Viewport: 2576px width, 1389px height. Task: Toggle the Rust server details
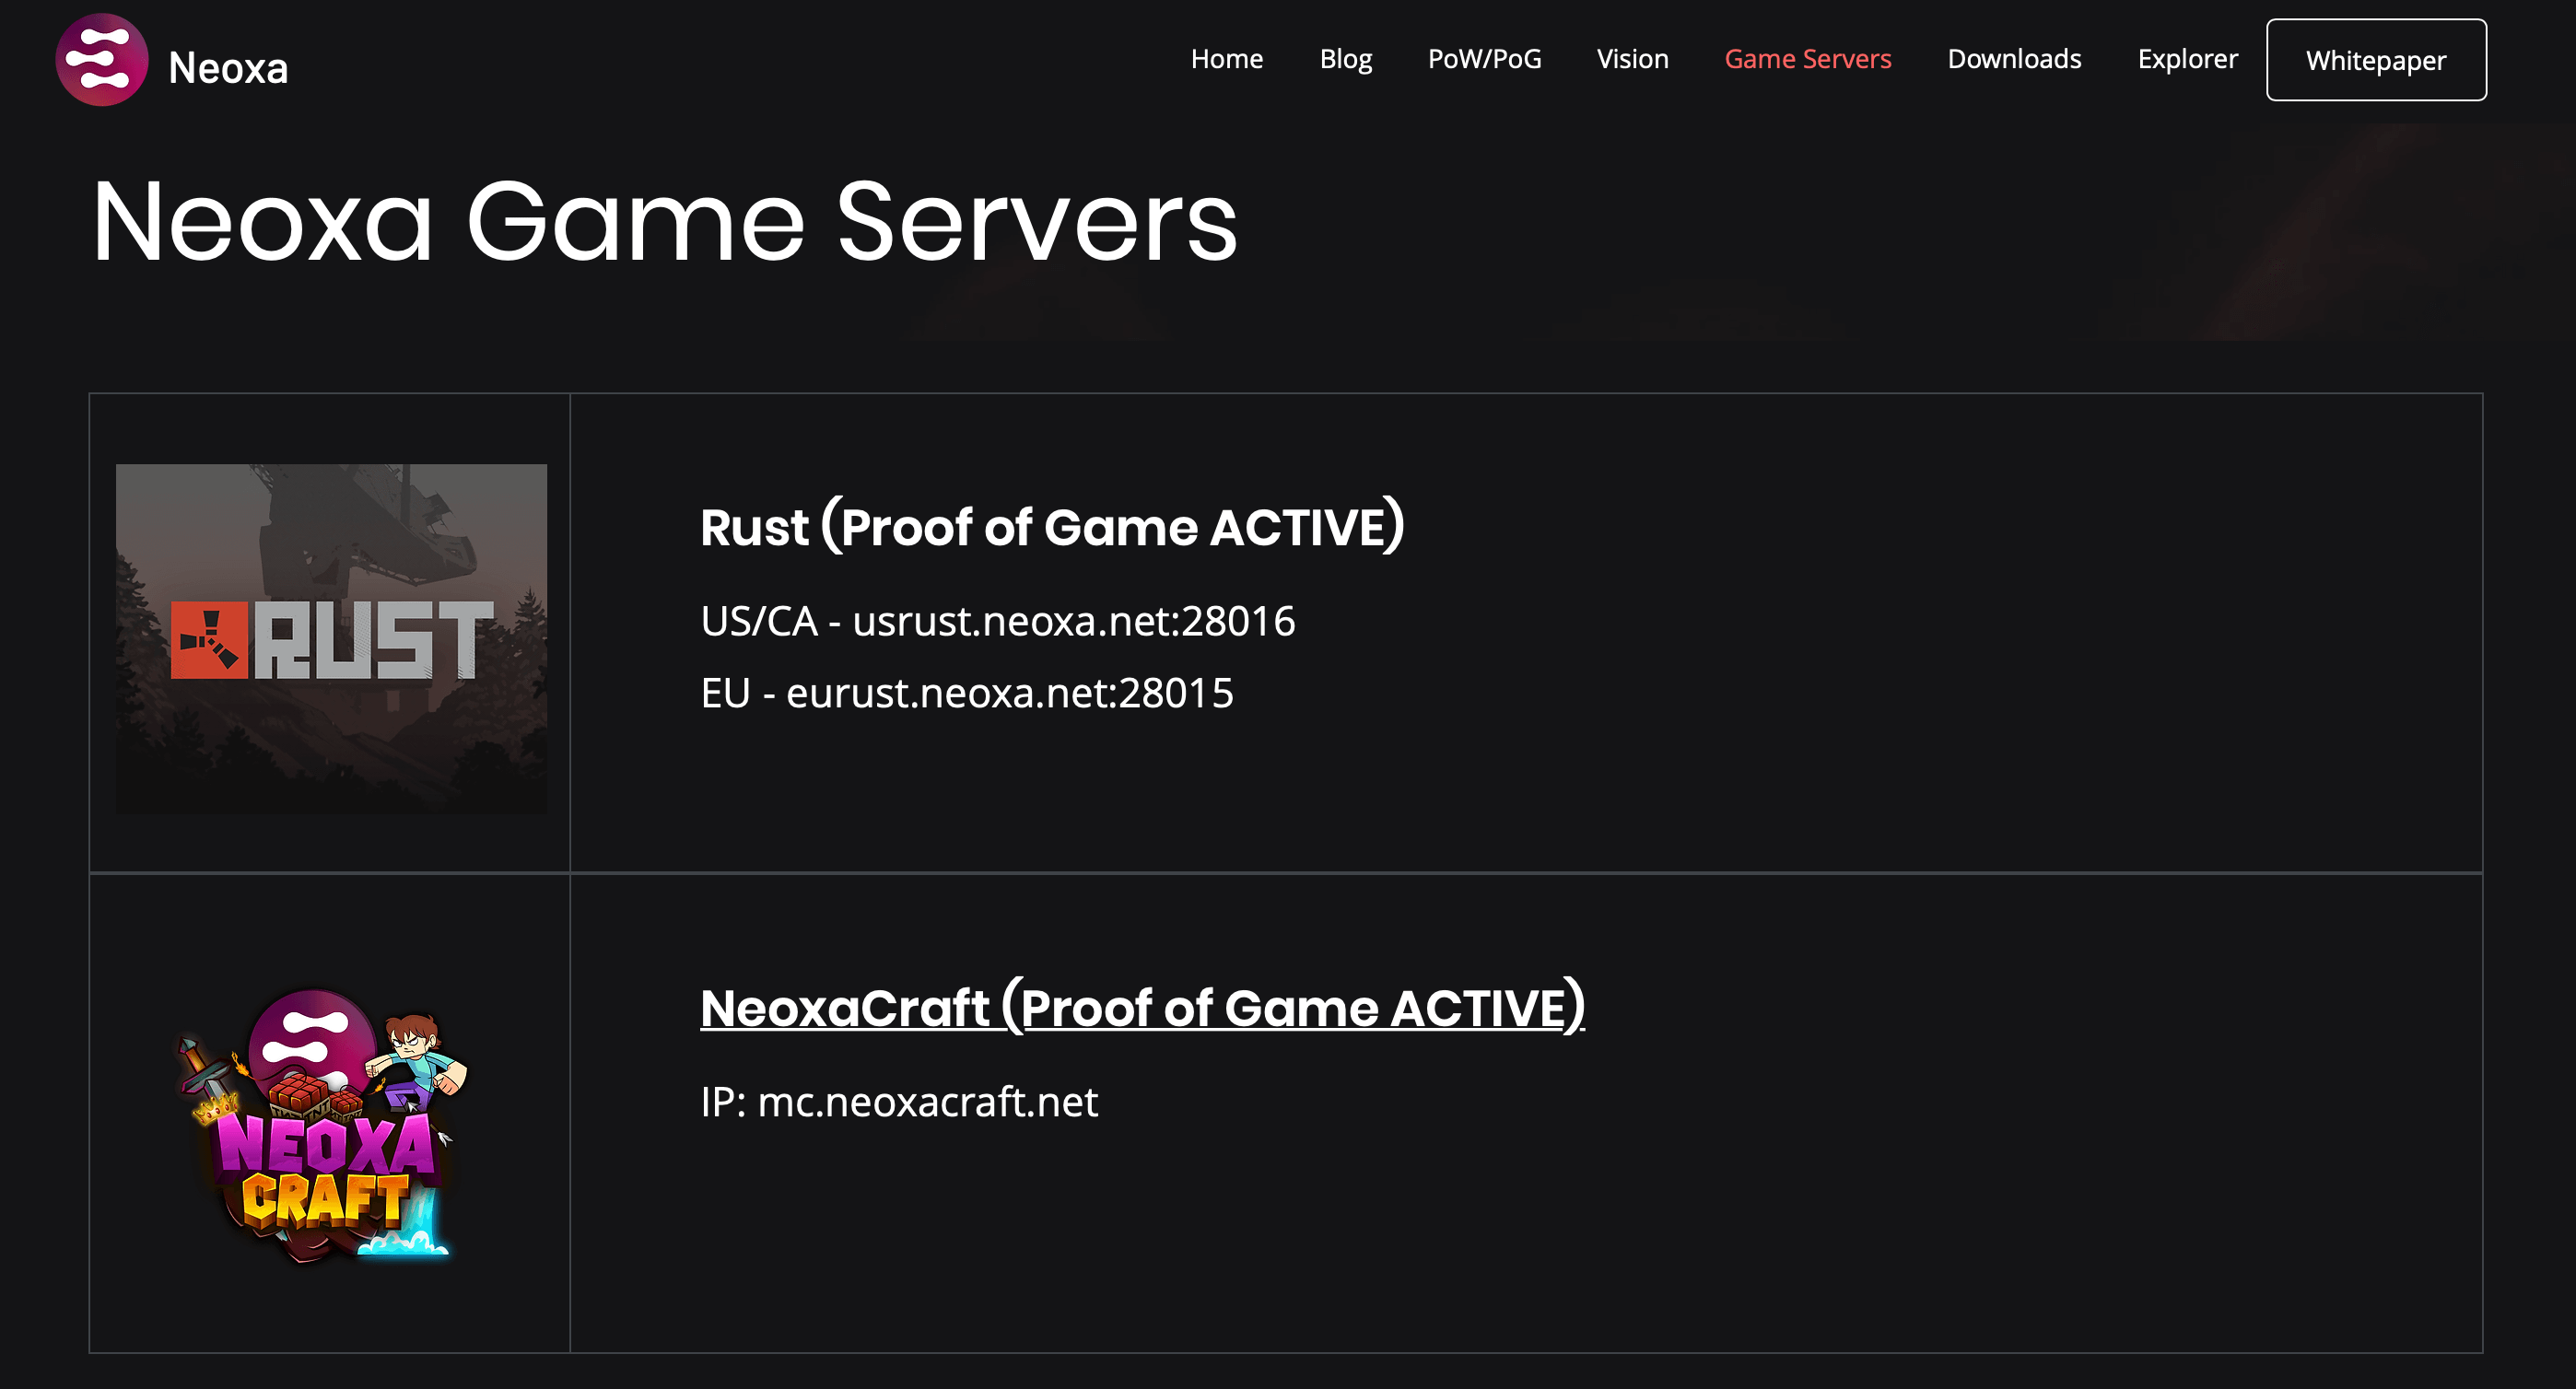tap(1054, 527)
